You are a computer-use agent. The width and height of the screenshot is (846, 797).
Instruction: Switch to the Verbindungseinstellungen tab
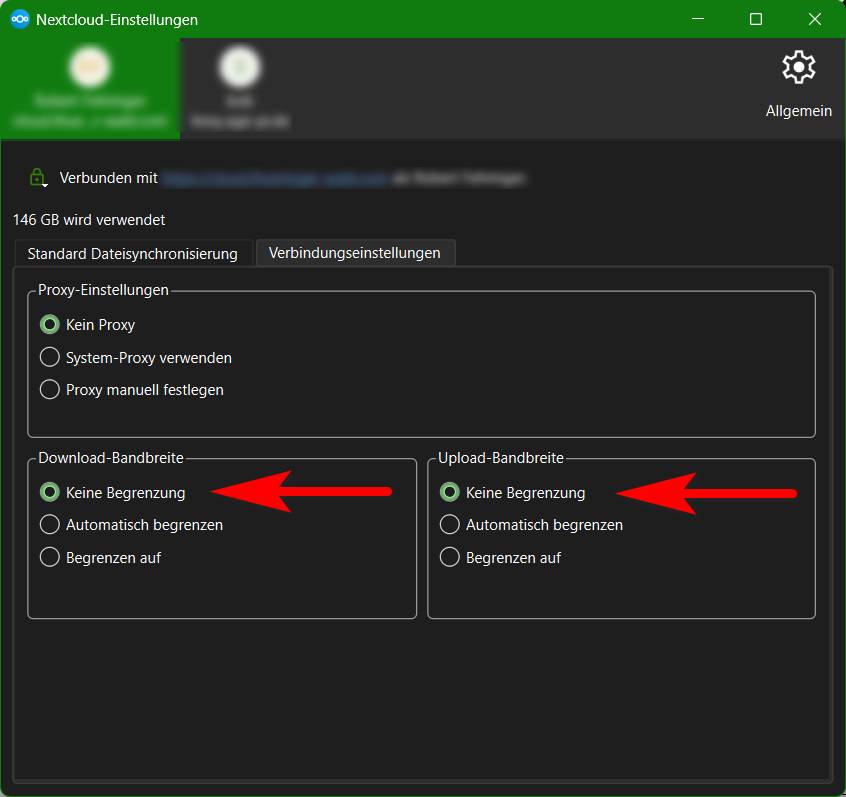pos(354,253)
